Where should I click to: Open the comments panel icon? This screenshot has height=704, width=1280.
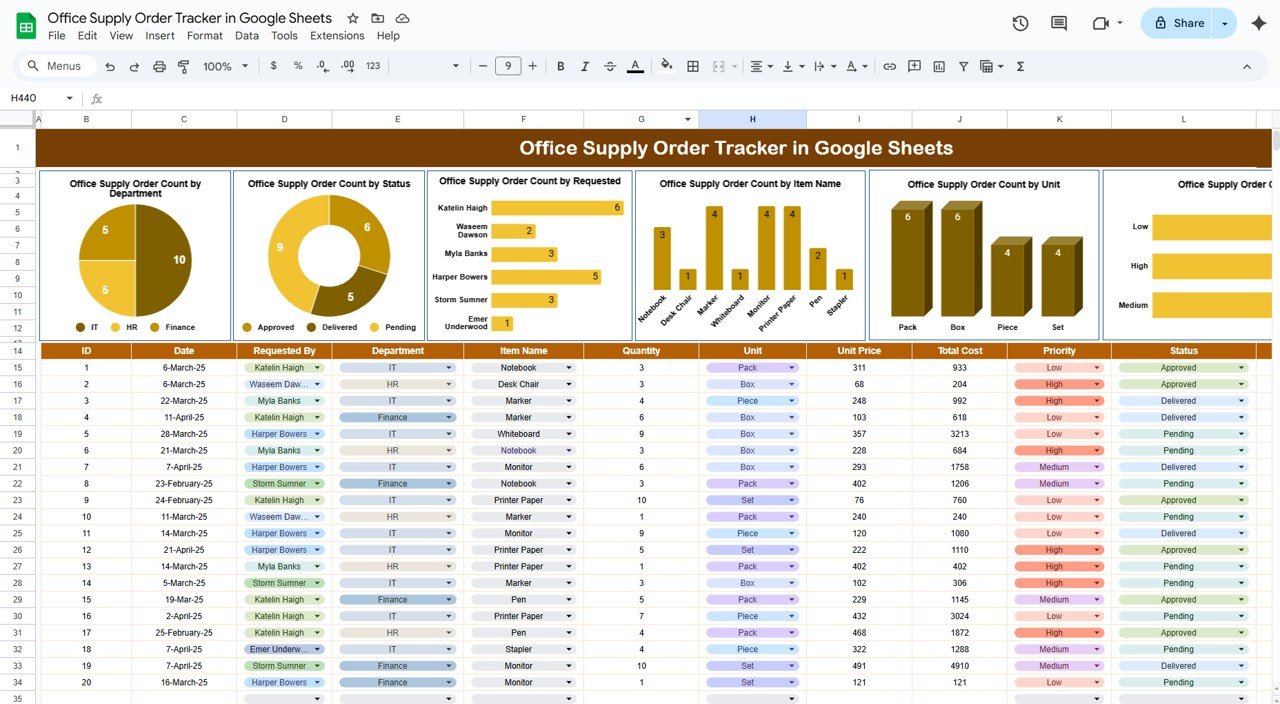tap(1059, 23)
